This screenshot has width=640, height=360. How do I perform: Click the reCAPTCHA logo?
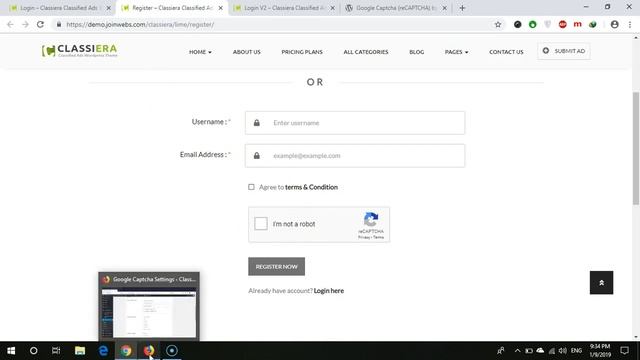[x=371, y=220]
